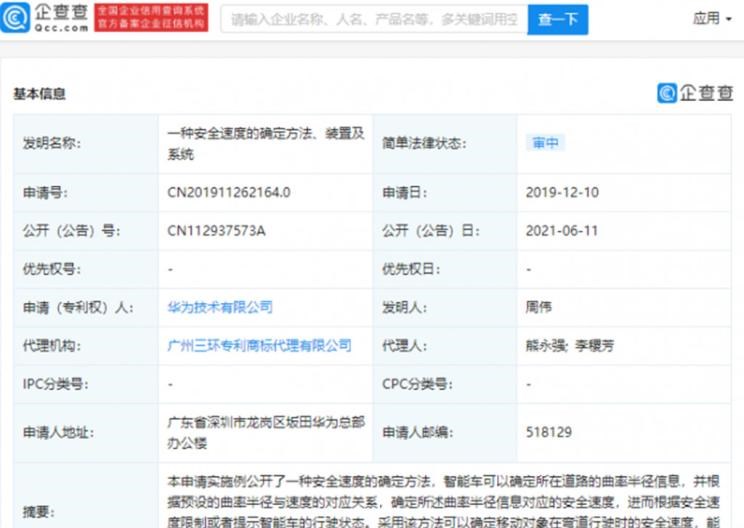The height and width of the screenshot is (528, 744).
Task: Click the 优先权号 label cell
Action: (x=86, y=269)
